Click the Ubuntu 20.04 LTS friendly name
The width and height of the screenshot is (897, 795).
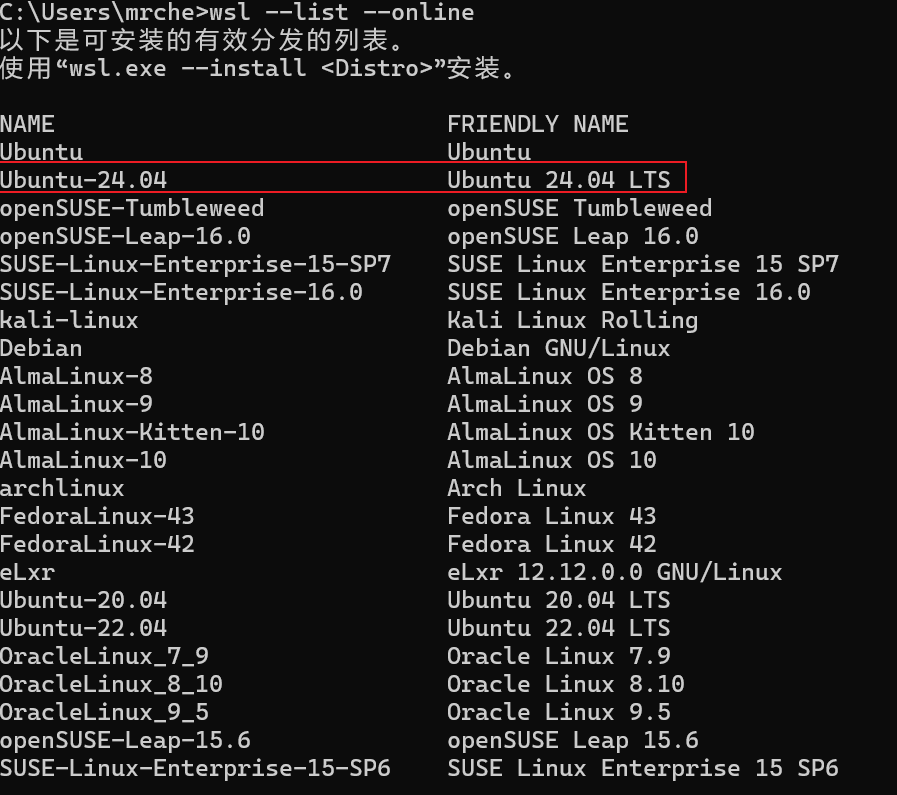click(x=559, y=600)
